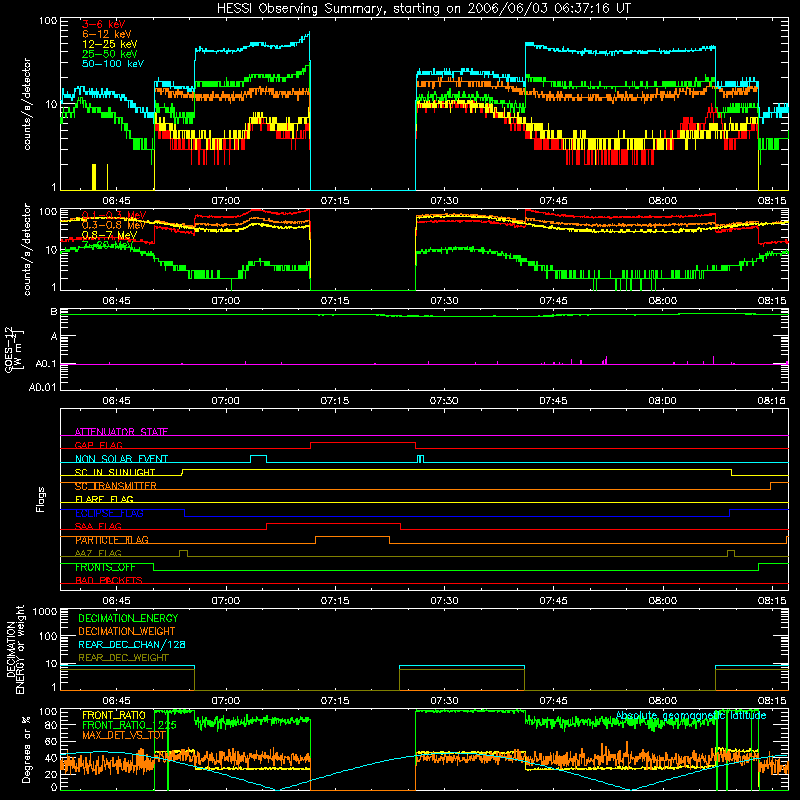Select the 6-12 keV legend label
Screen dimensions: 800x800
pyautogui.click(x=106, y=34)
